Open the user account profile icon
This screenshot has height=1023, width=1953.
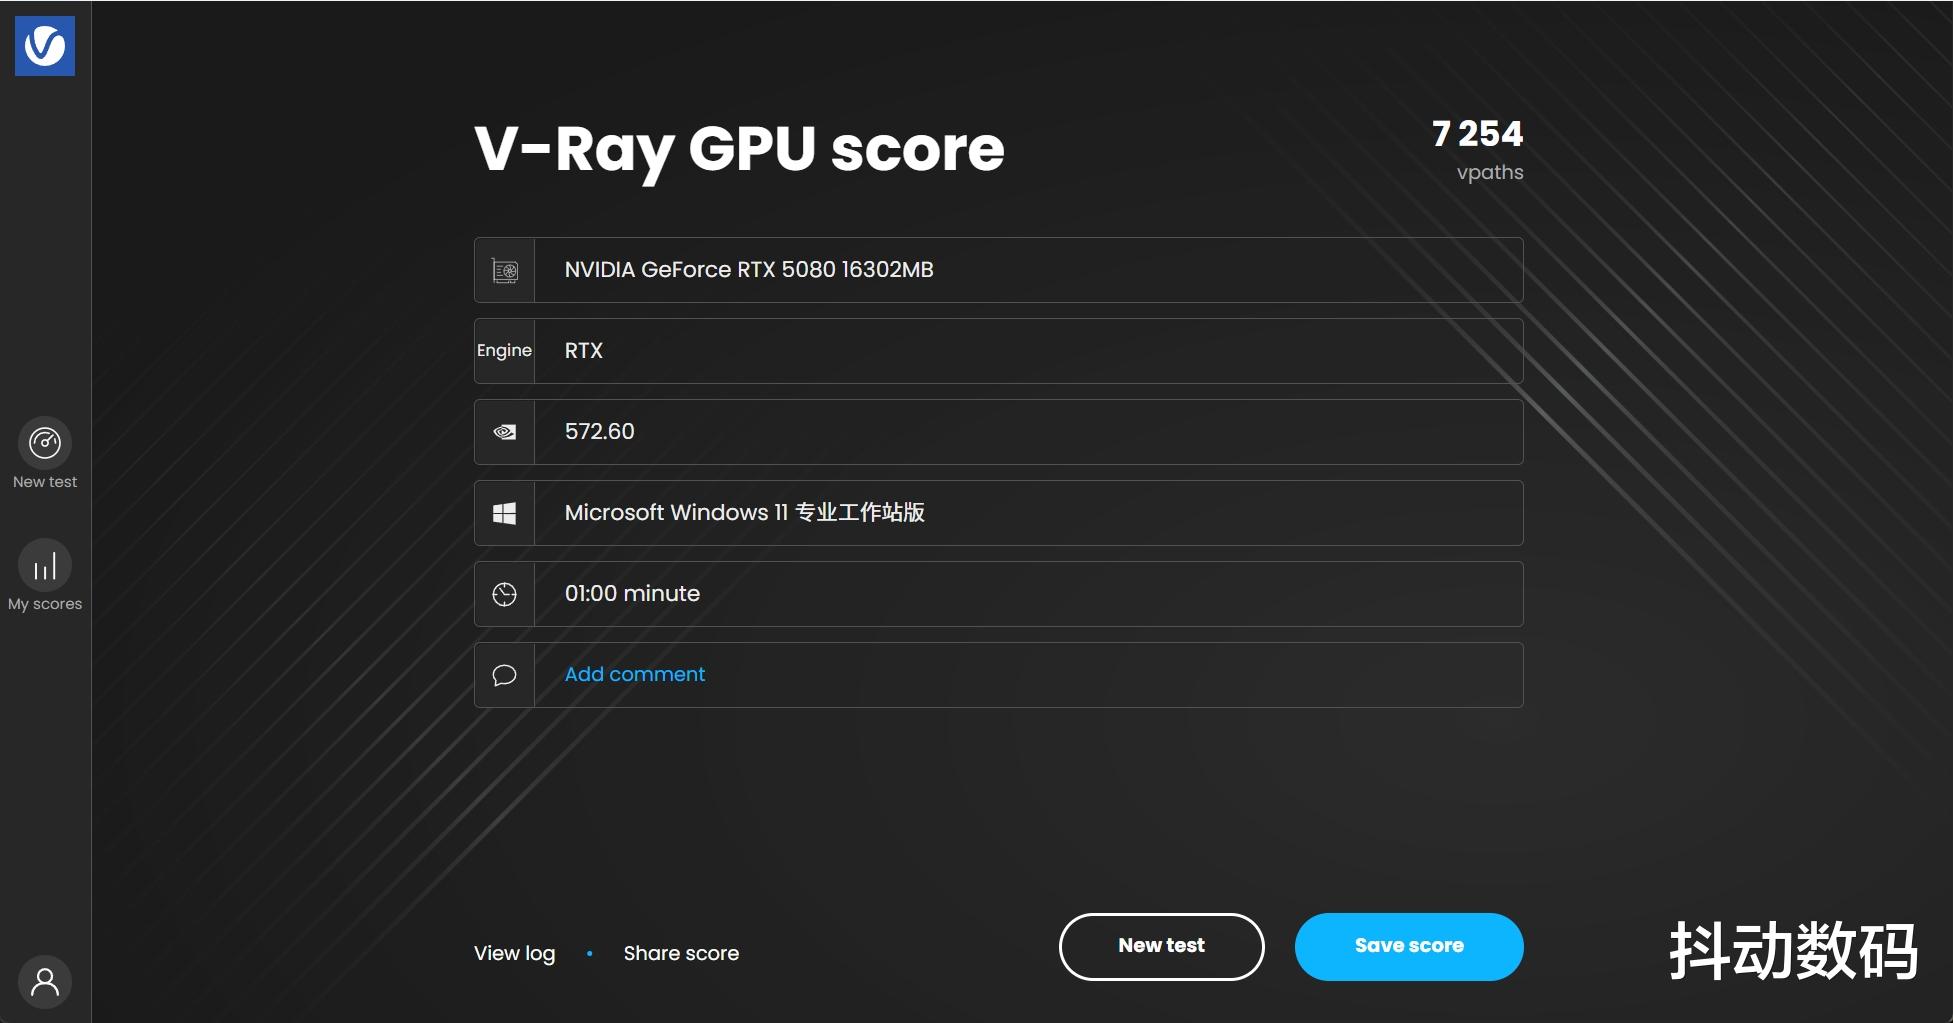(x=45, y=982)
